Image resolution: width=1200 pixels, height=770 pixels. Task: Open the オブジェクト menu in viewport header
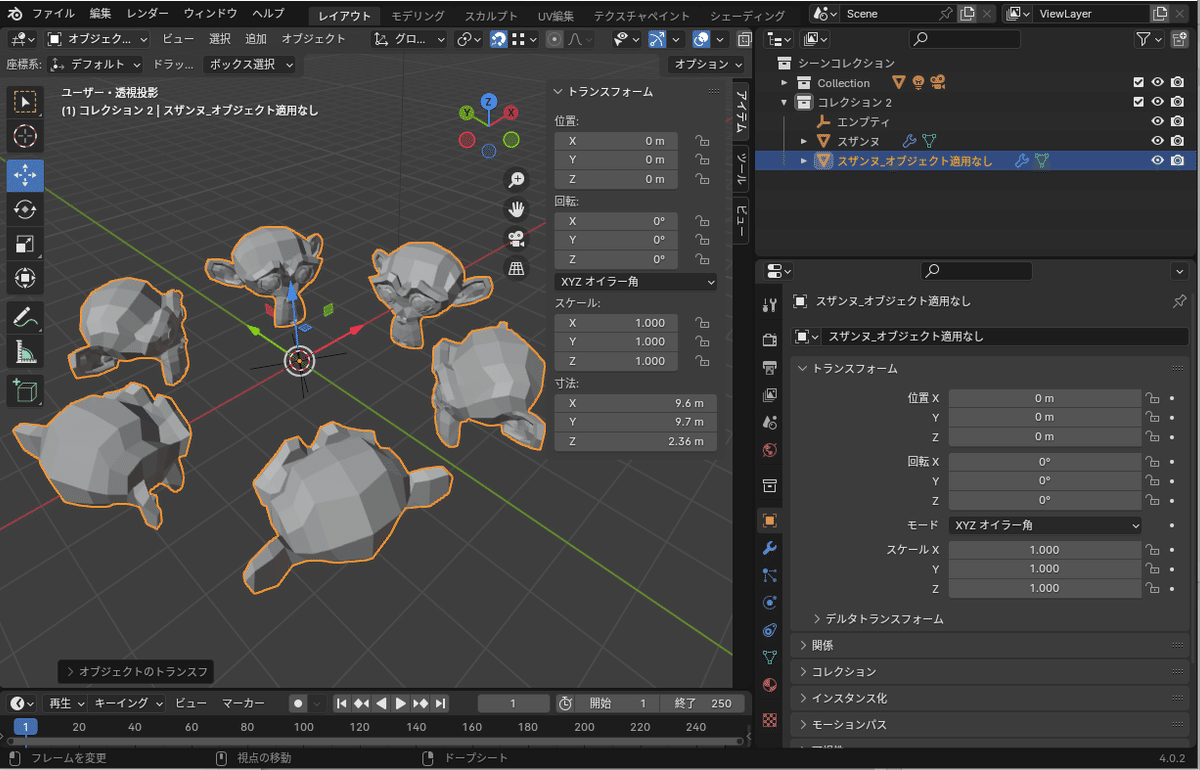pos(313,39)
